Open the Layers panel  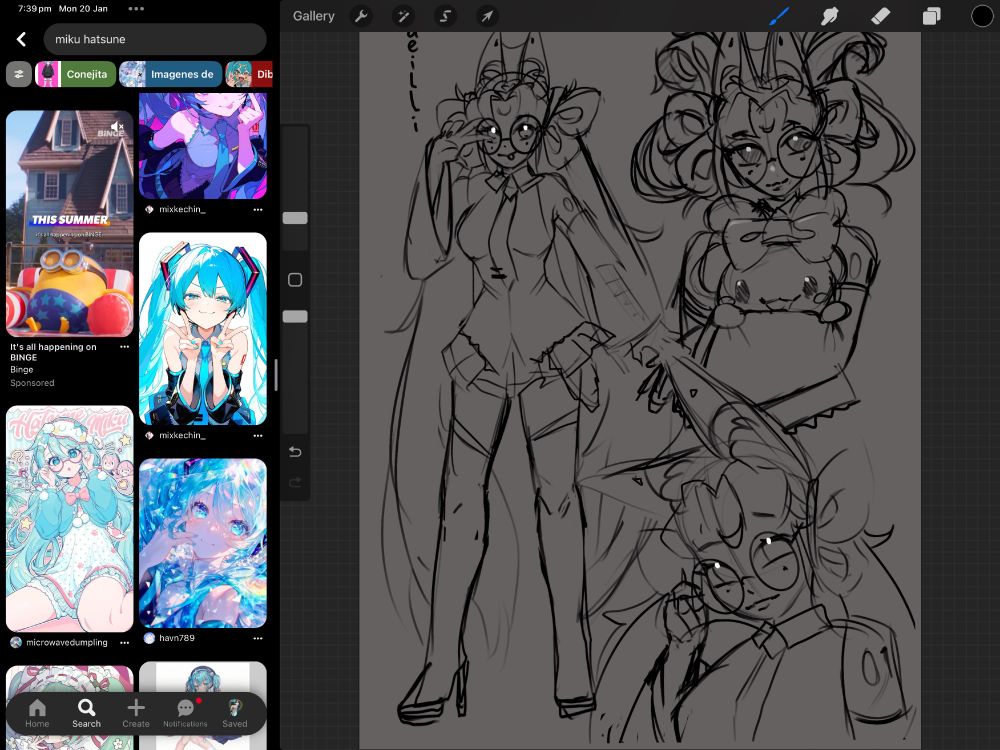pos(931,16)
